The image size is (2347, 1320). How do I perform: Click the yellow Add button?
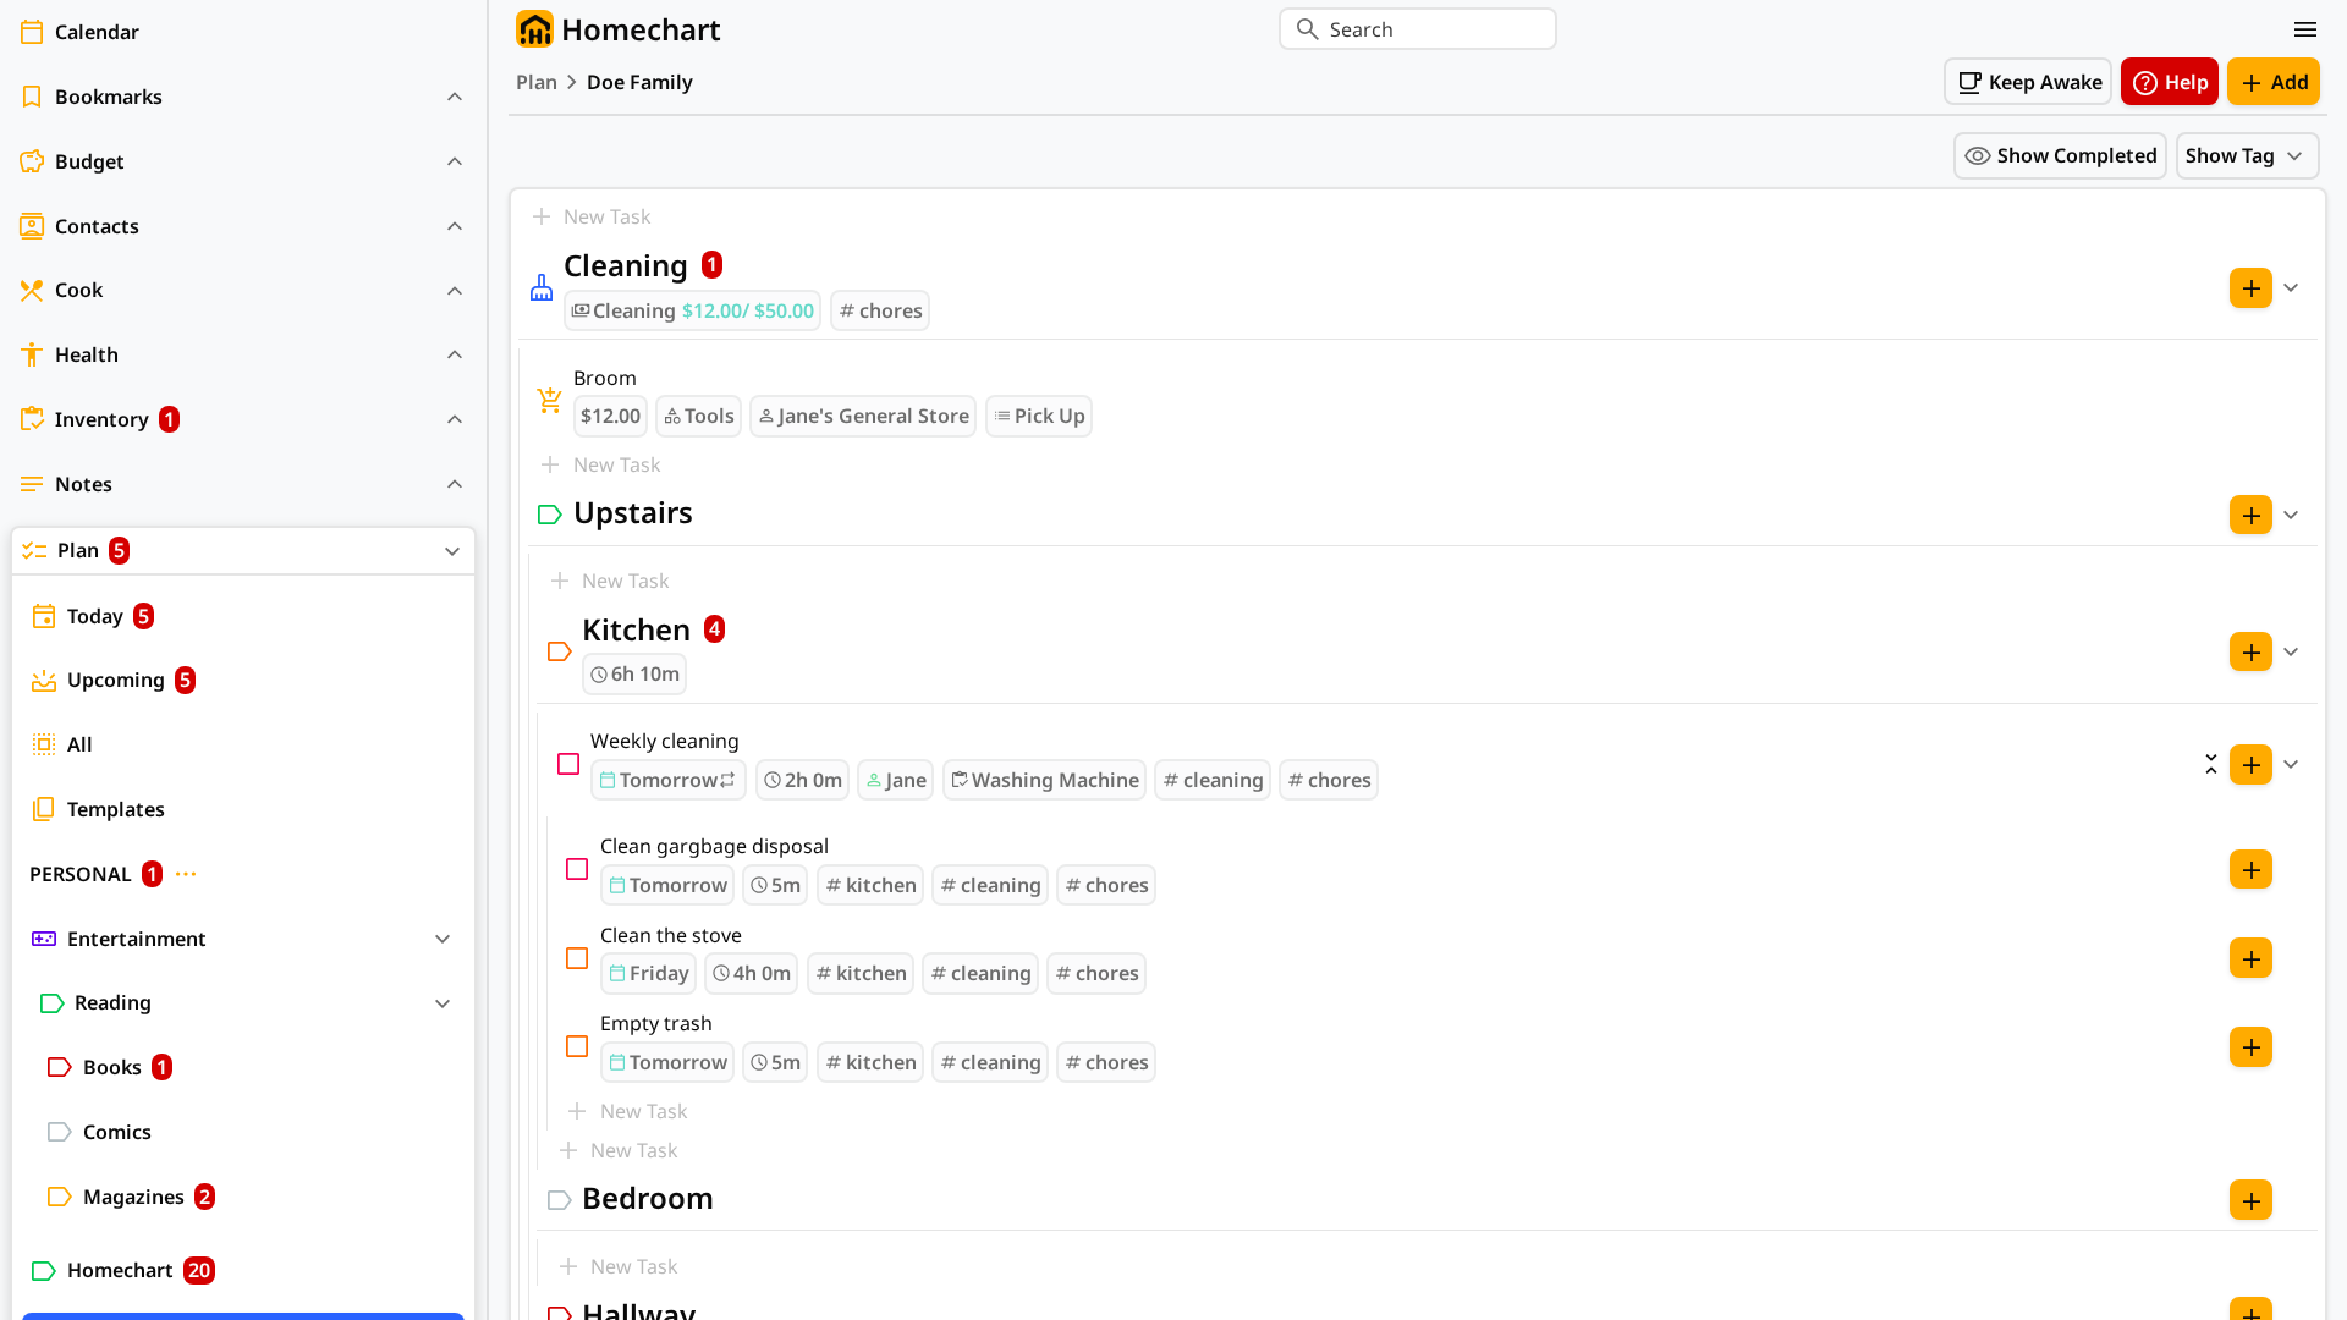[x=2274, y=82]
